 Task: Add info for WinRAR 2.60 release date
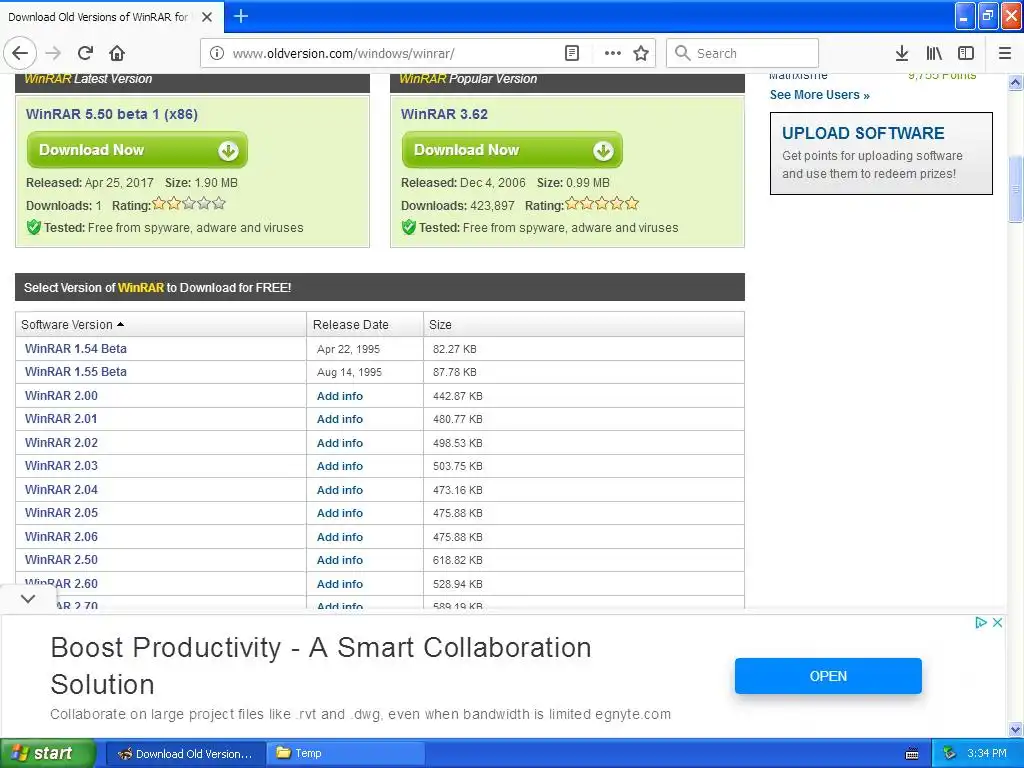click(x=340, y=584)
